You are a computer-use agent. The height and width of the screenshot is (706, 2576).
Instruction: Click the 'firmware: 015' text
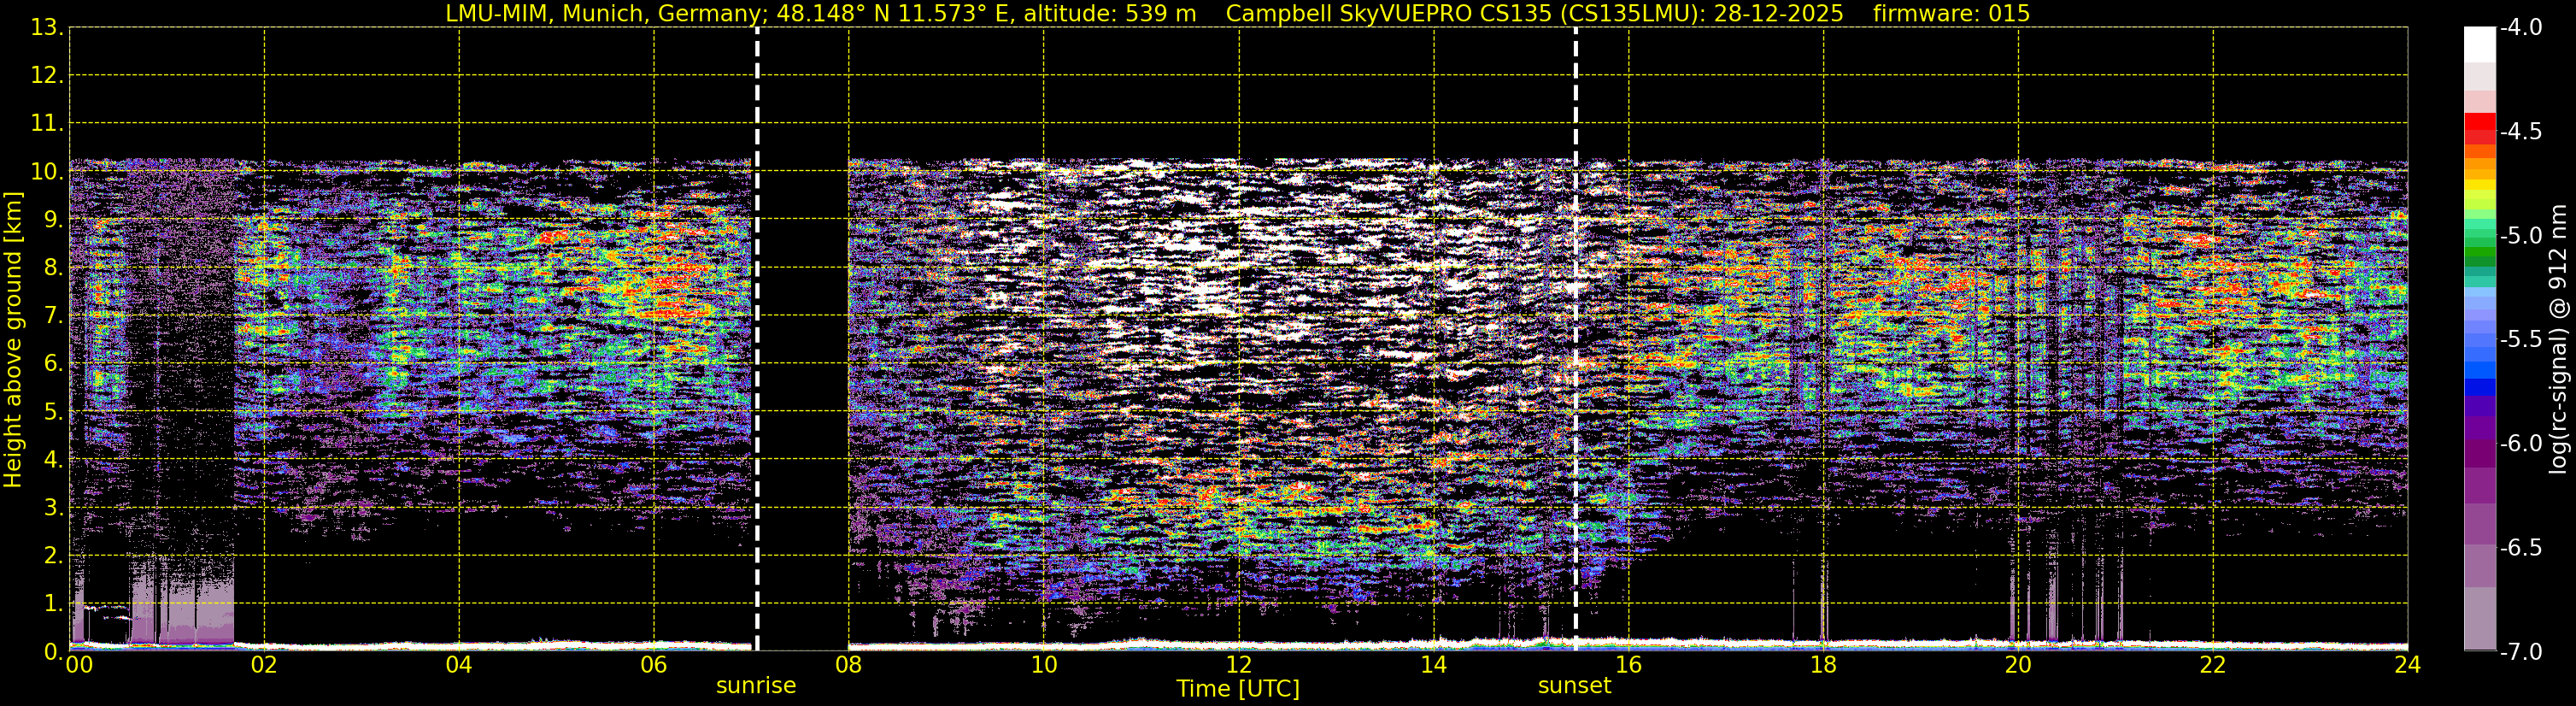1951,14
